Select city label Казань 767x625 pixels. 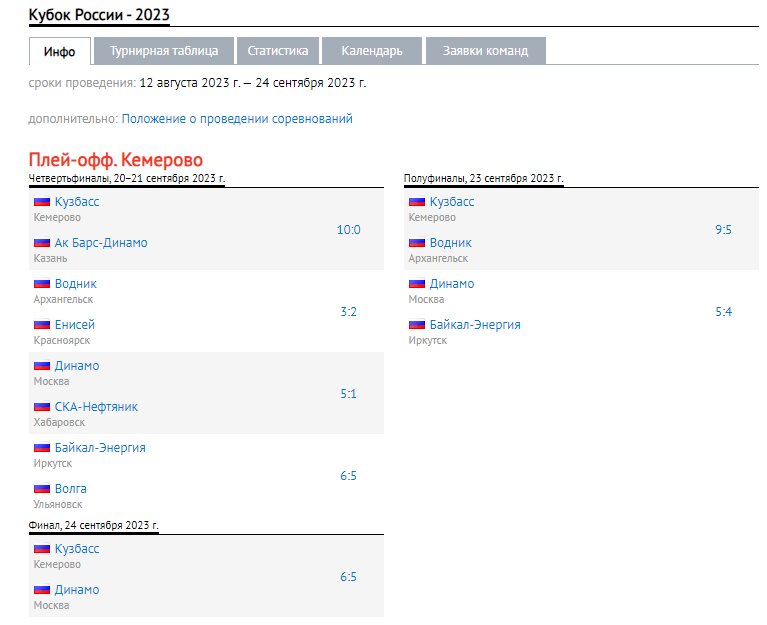coord(50,258)
